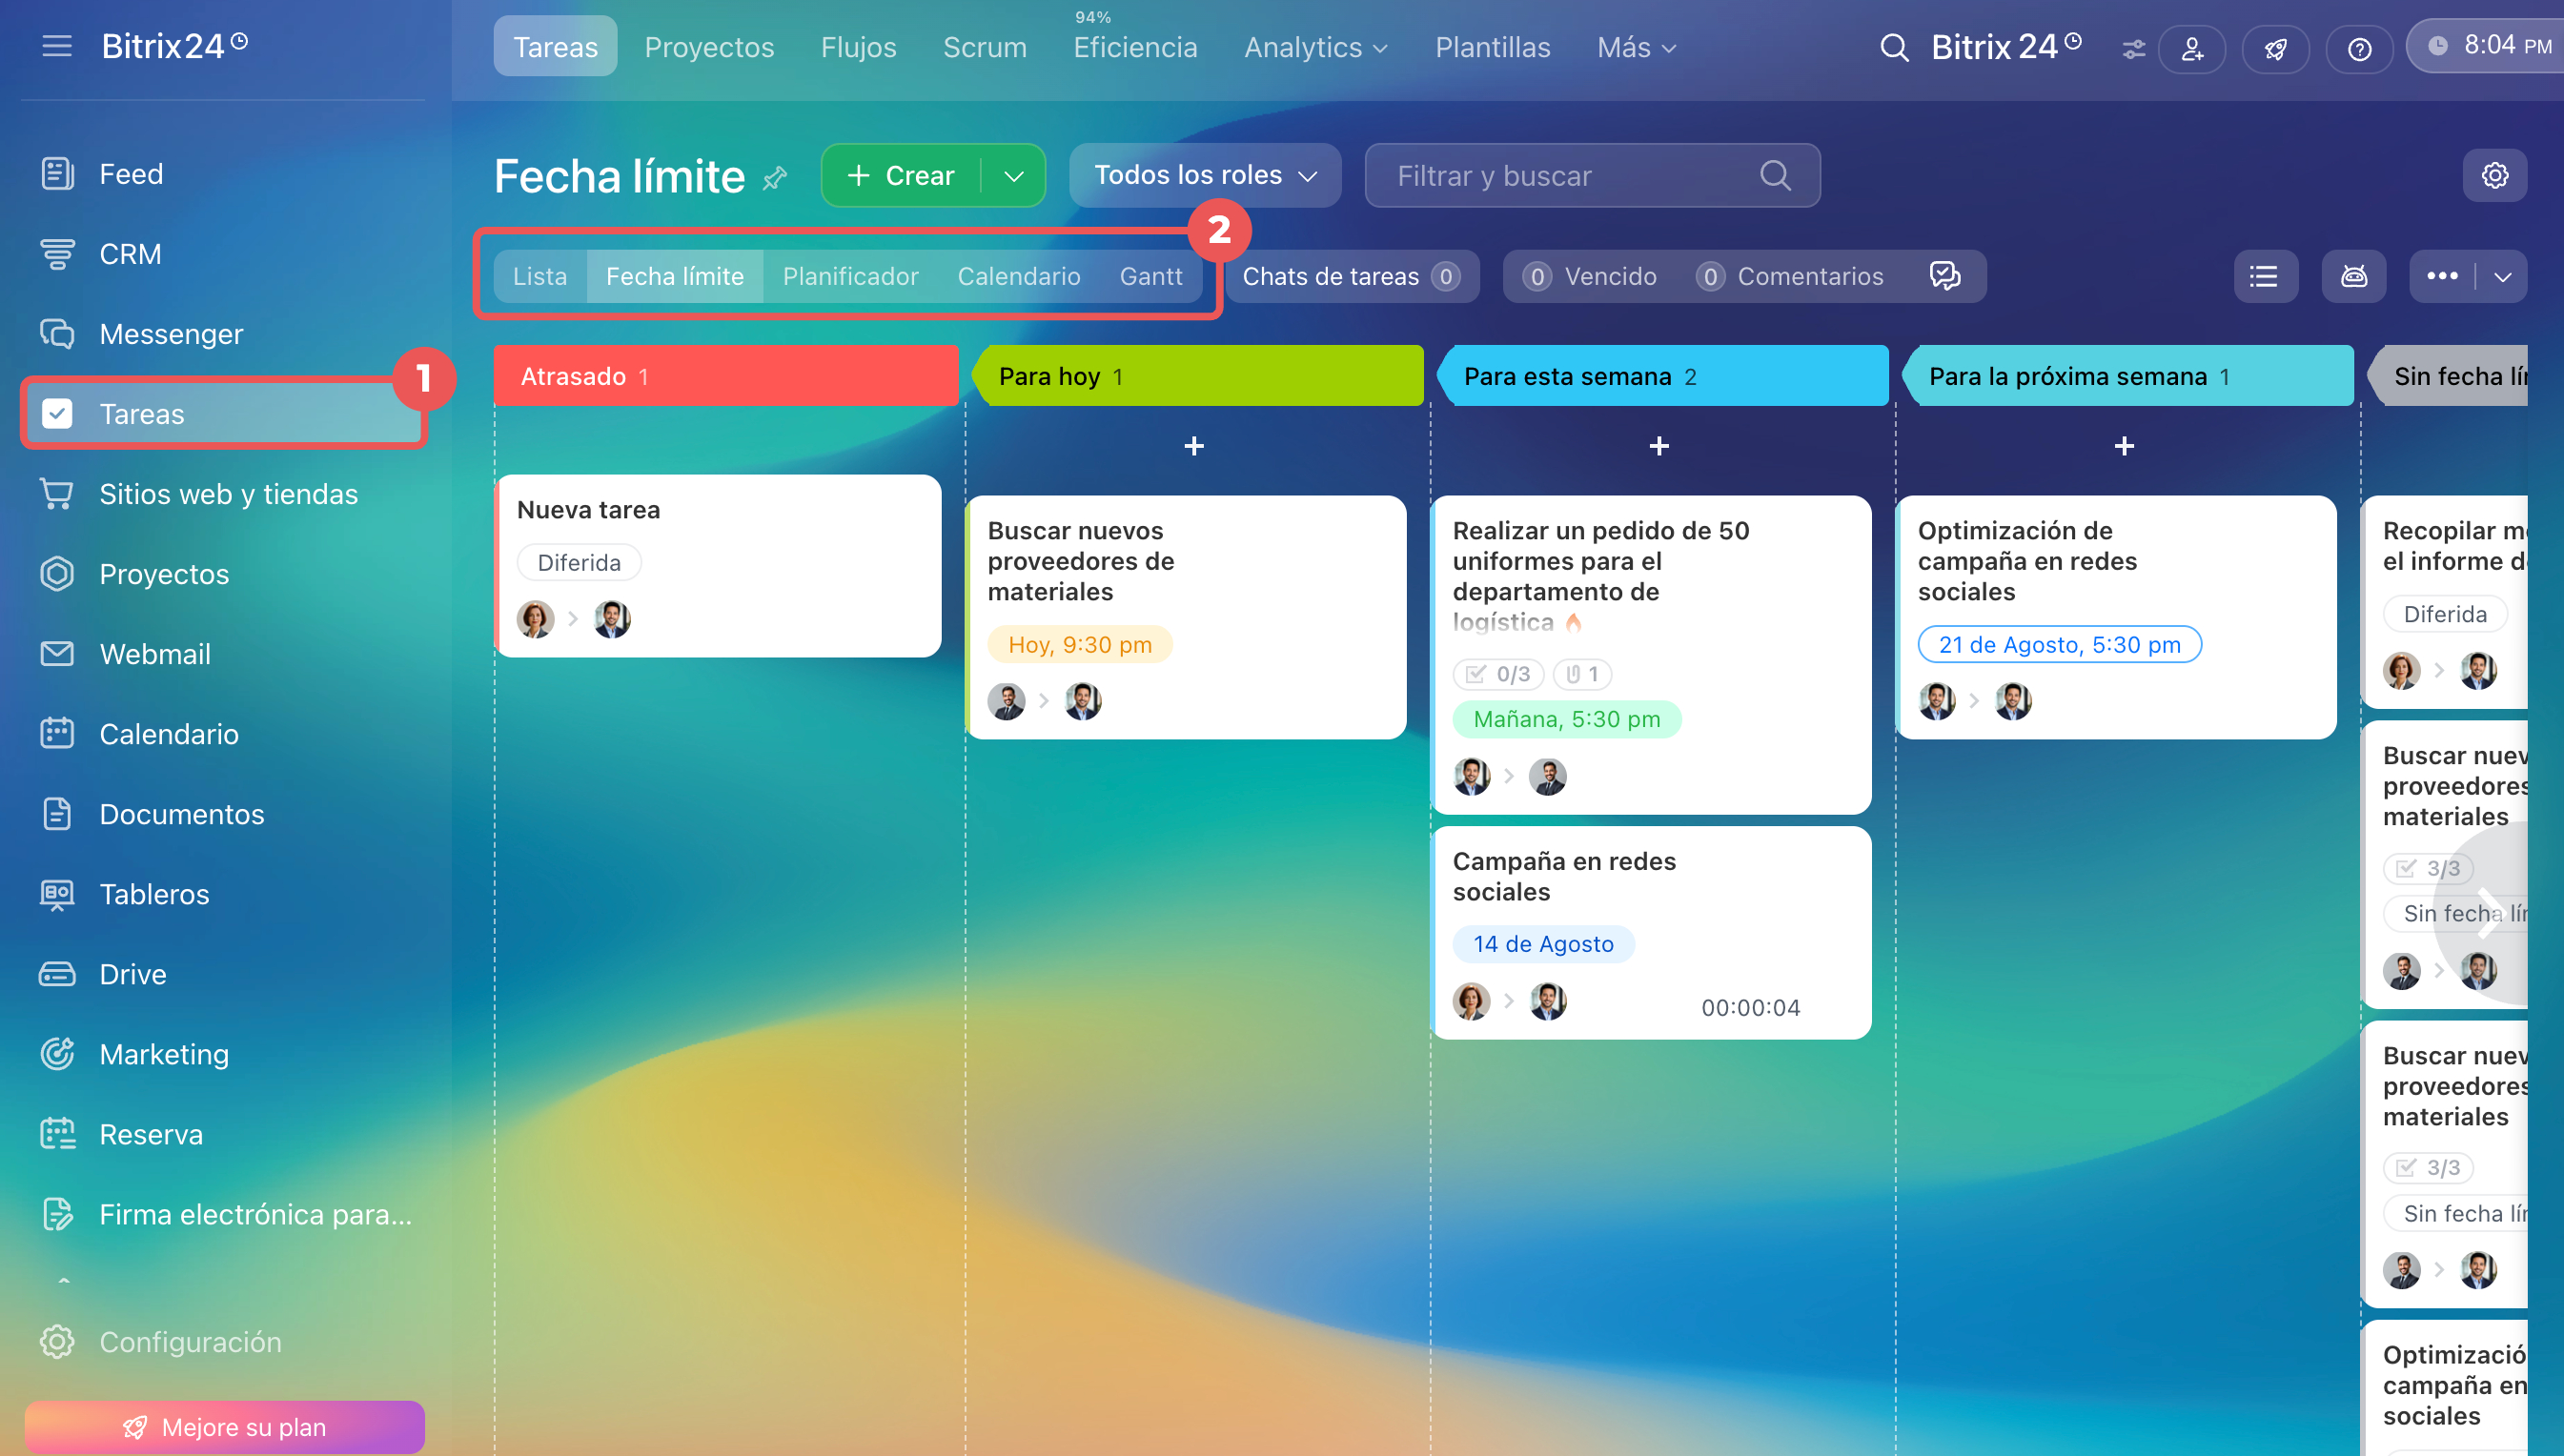This screenshot has width=2564, height=1456.
Task: Expand the Crear button dropdown arrow
Action: click(1014, 176)
